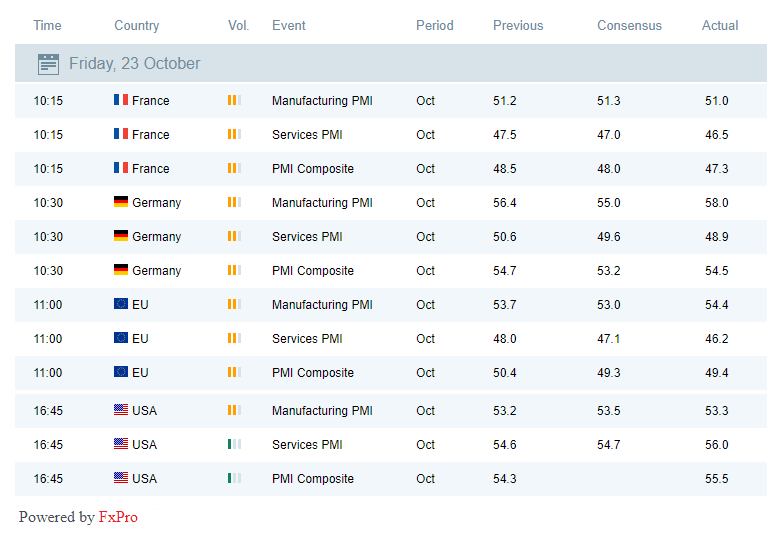Click the green volatility indicator for USA PMI Composite
This screenshot has width=767, height=533.
pos(234,478)
